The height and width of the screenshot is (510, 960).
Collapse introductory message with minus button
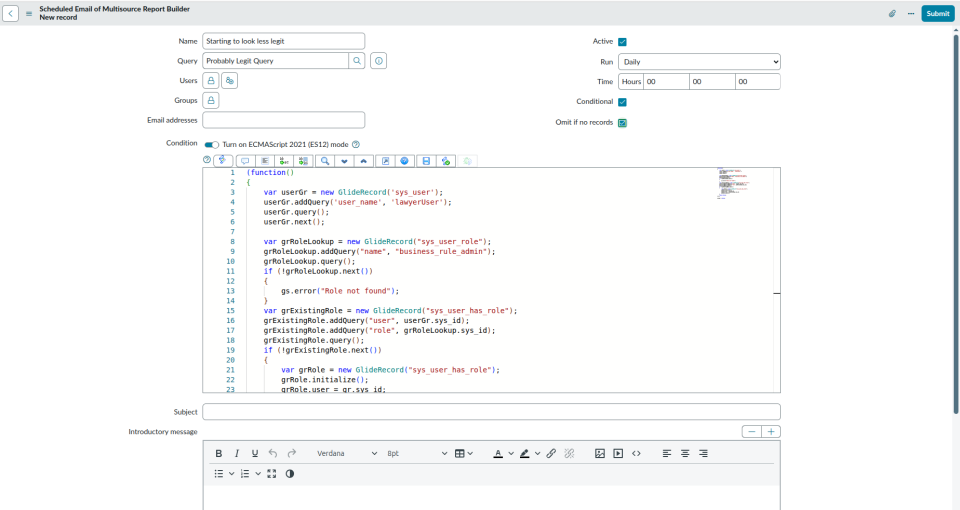(752, 432)
